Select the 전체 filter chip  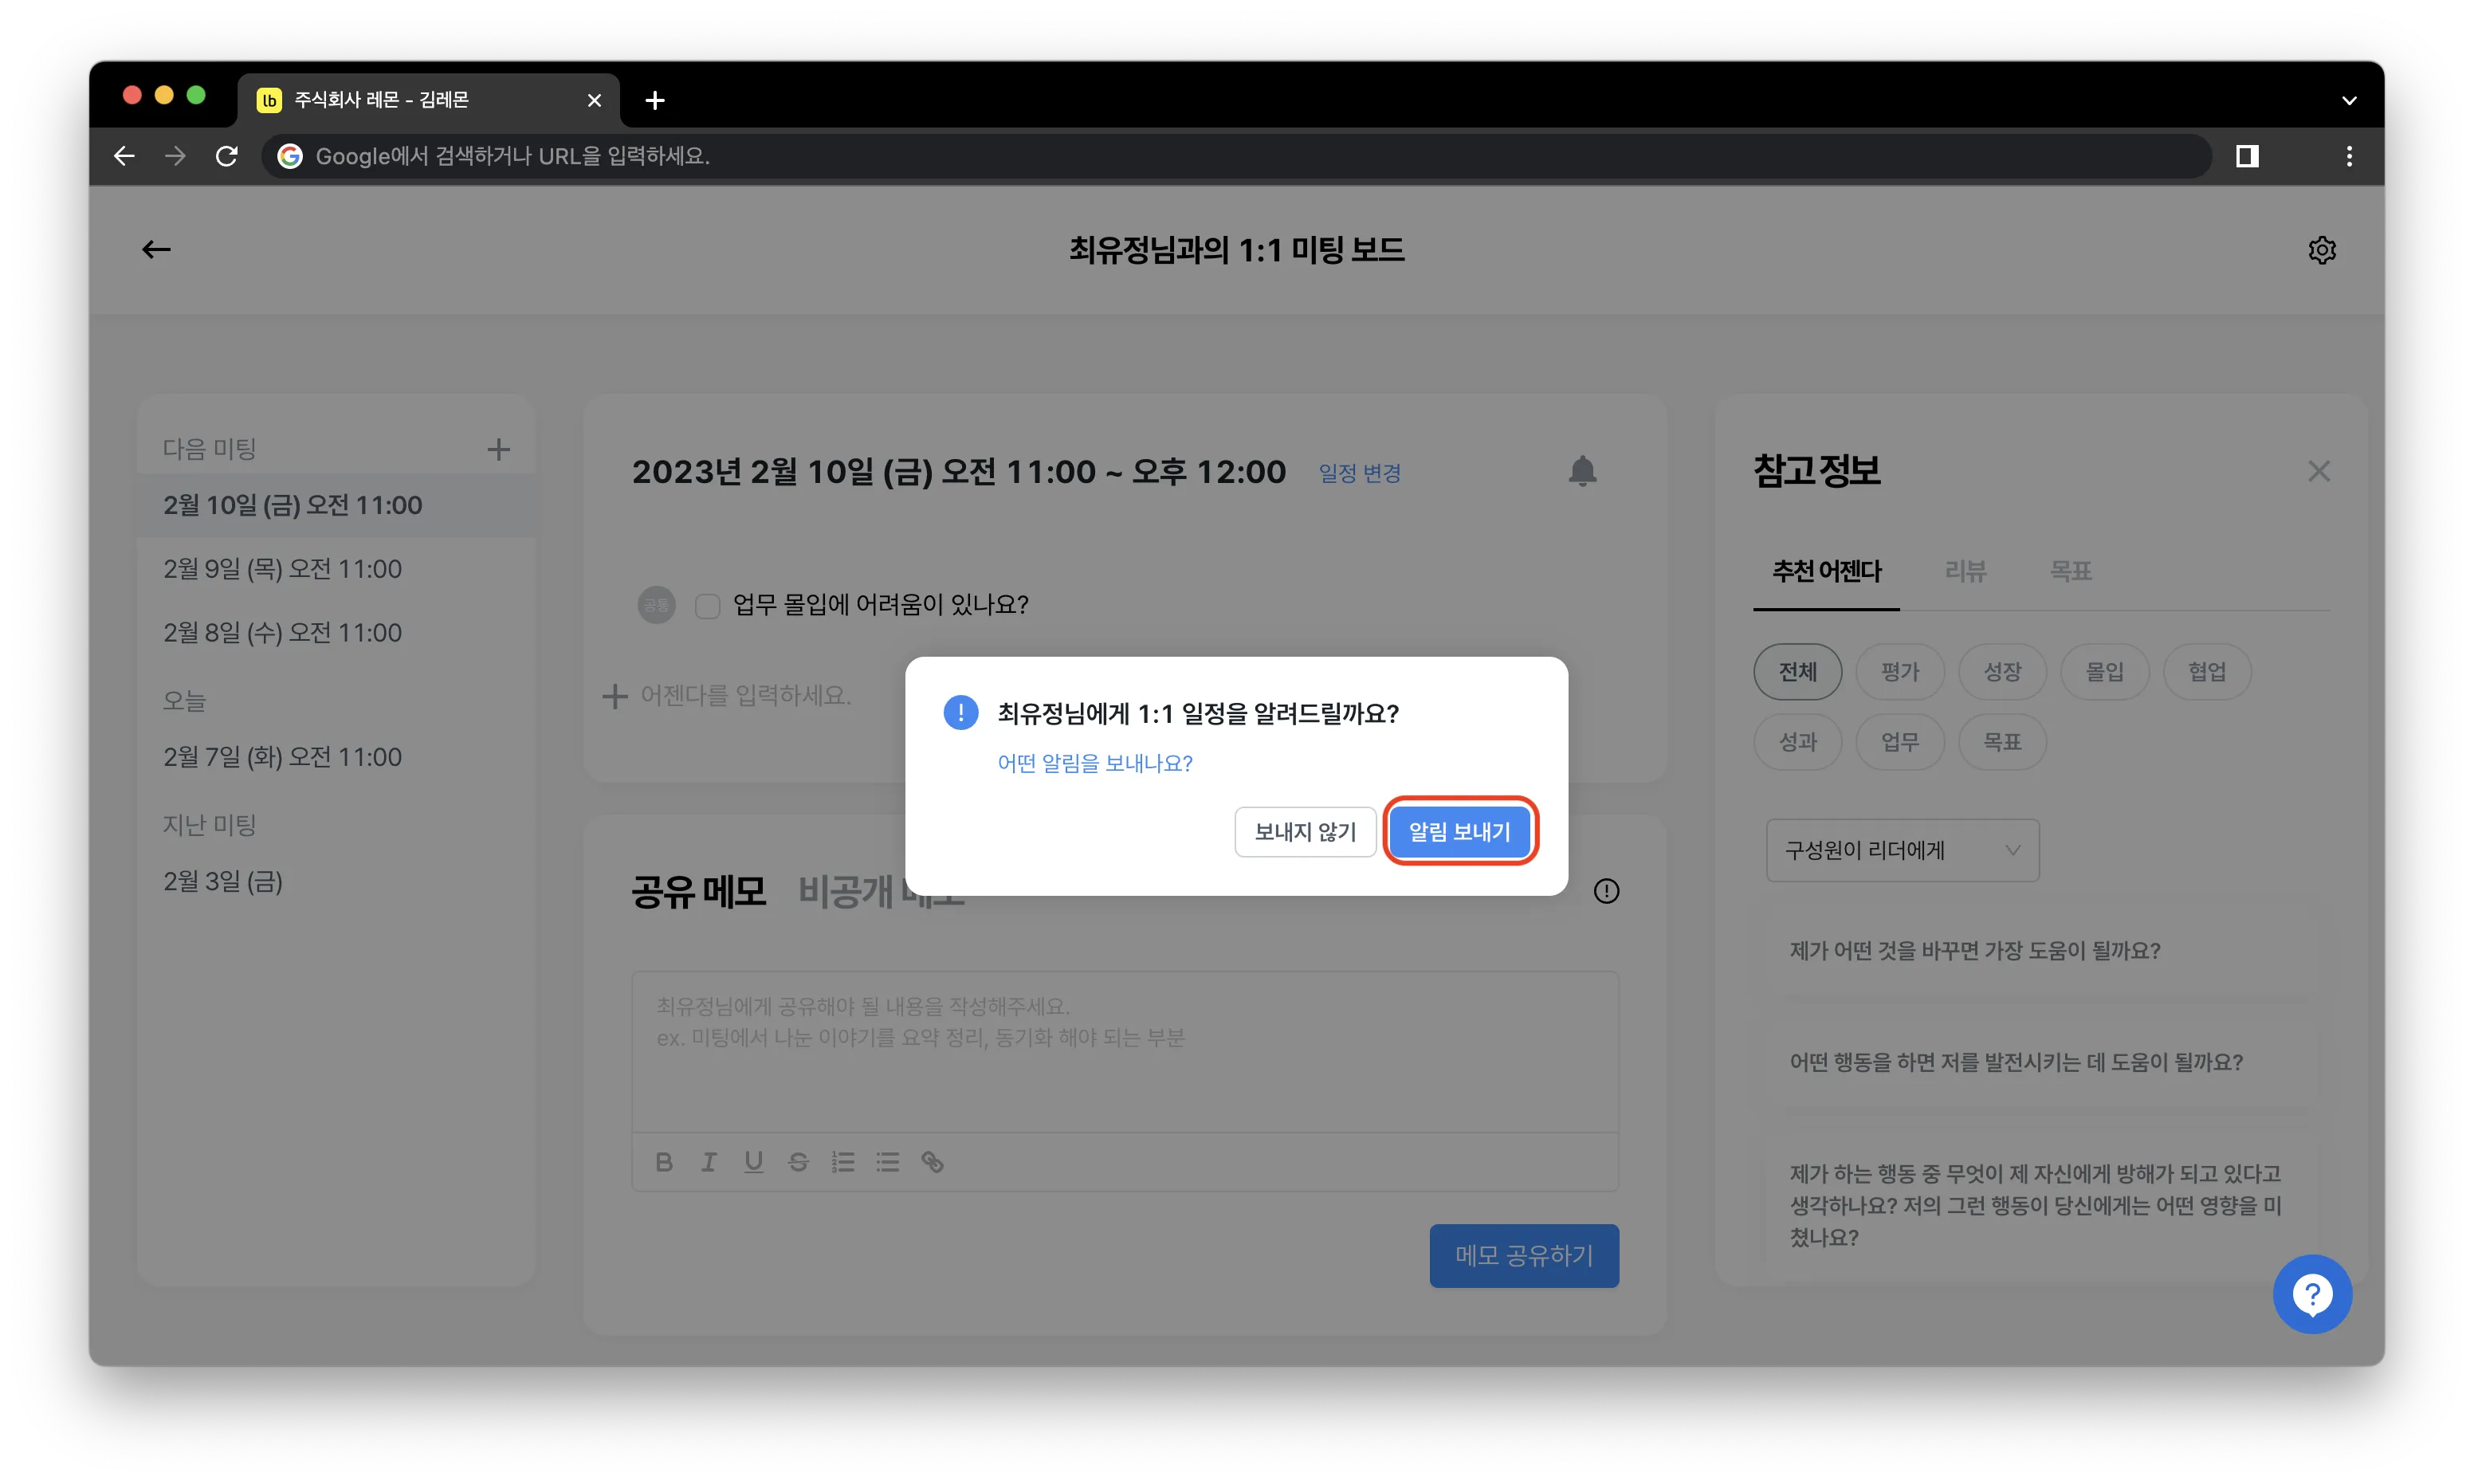coord(1797,671)
